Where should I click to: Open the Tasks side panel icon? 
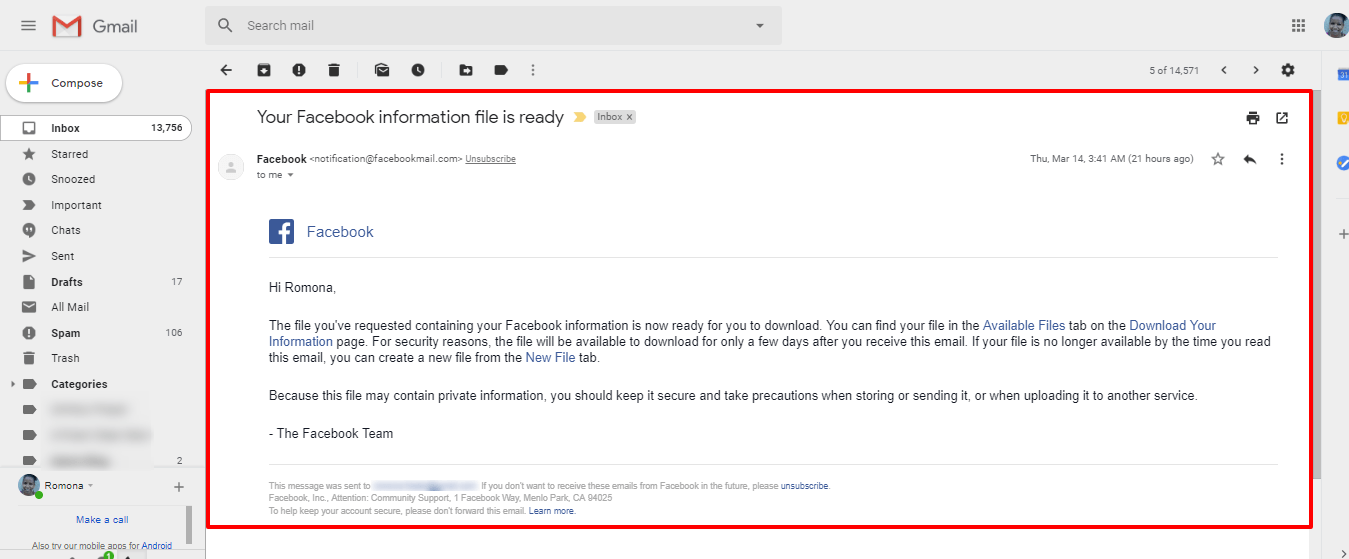(1342, 162)
